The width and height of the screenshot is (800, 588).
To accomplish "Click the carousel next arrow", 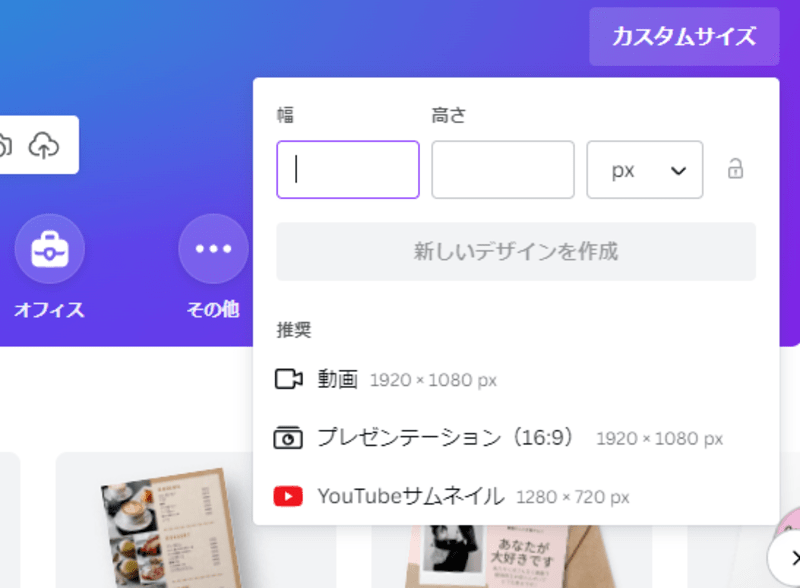I will tap(788, 557).
